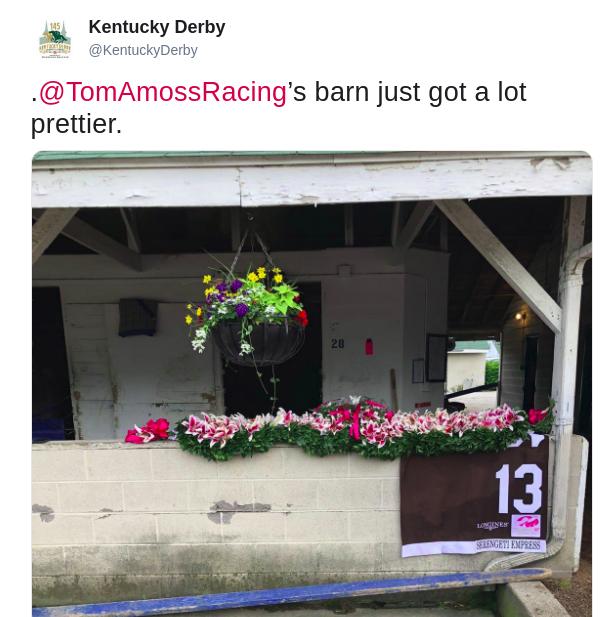Image resolution: width=611 pixels, height=617 pixels.
Task: Click the dark box mounted on stall wall
Action: click(137, 317)
